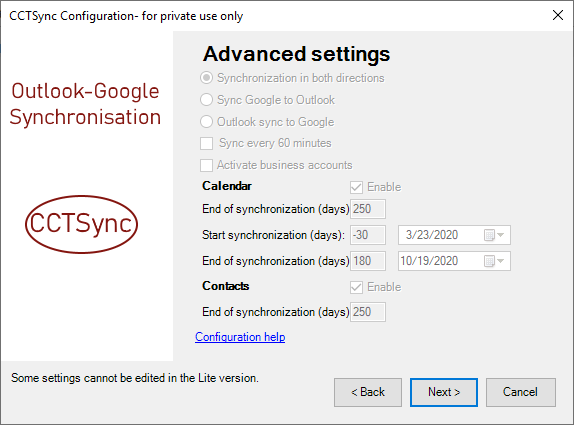This screenshot has height=425, width=574.
Task: Click the Start synchronization days field showing -30
Action: point(368,235)
